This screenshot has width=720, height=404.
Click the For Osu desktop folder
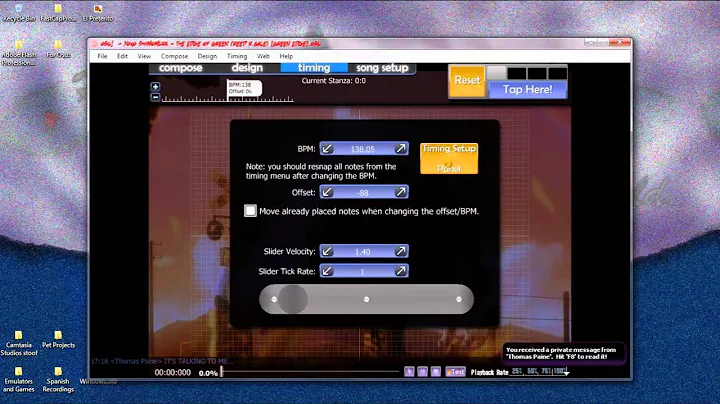pyautogui.click(x=58, y=49)
